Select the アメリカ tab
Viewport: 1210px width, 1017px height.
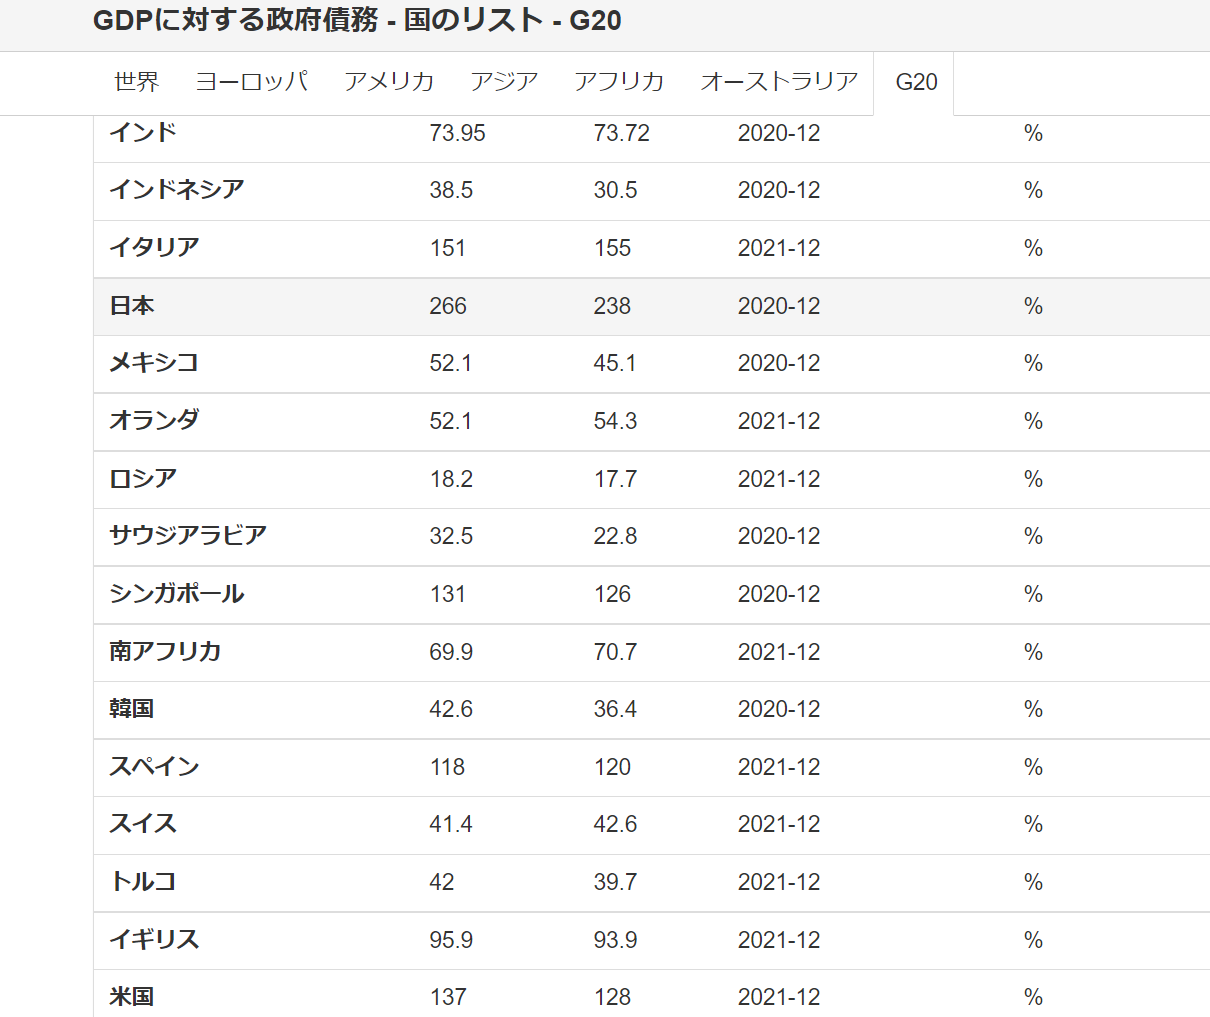(389, 82)
